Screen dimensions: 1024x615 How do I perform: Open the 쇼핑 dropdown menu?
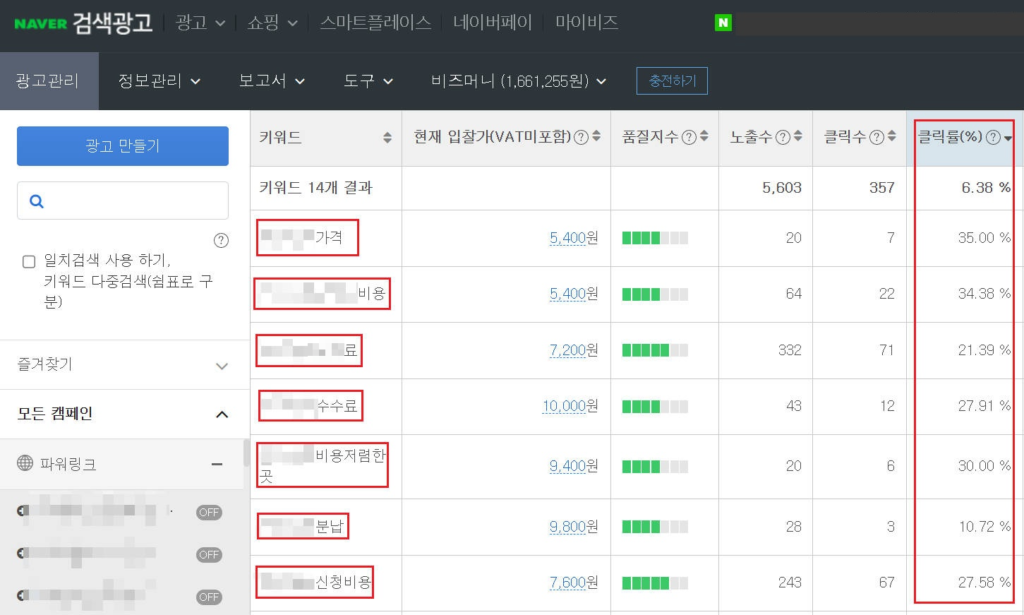coord(272,23)
